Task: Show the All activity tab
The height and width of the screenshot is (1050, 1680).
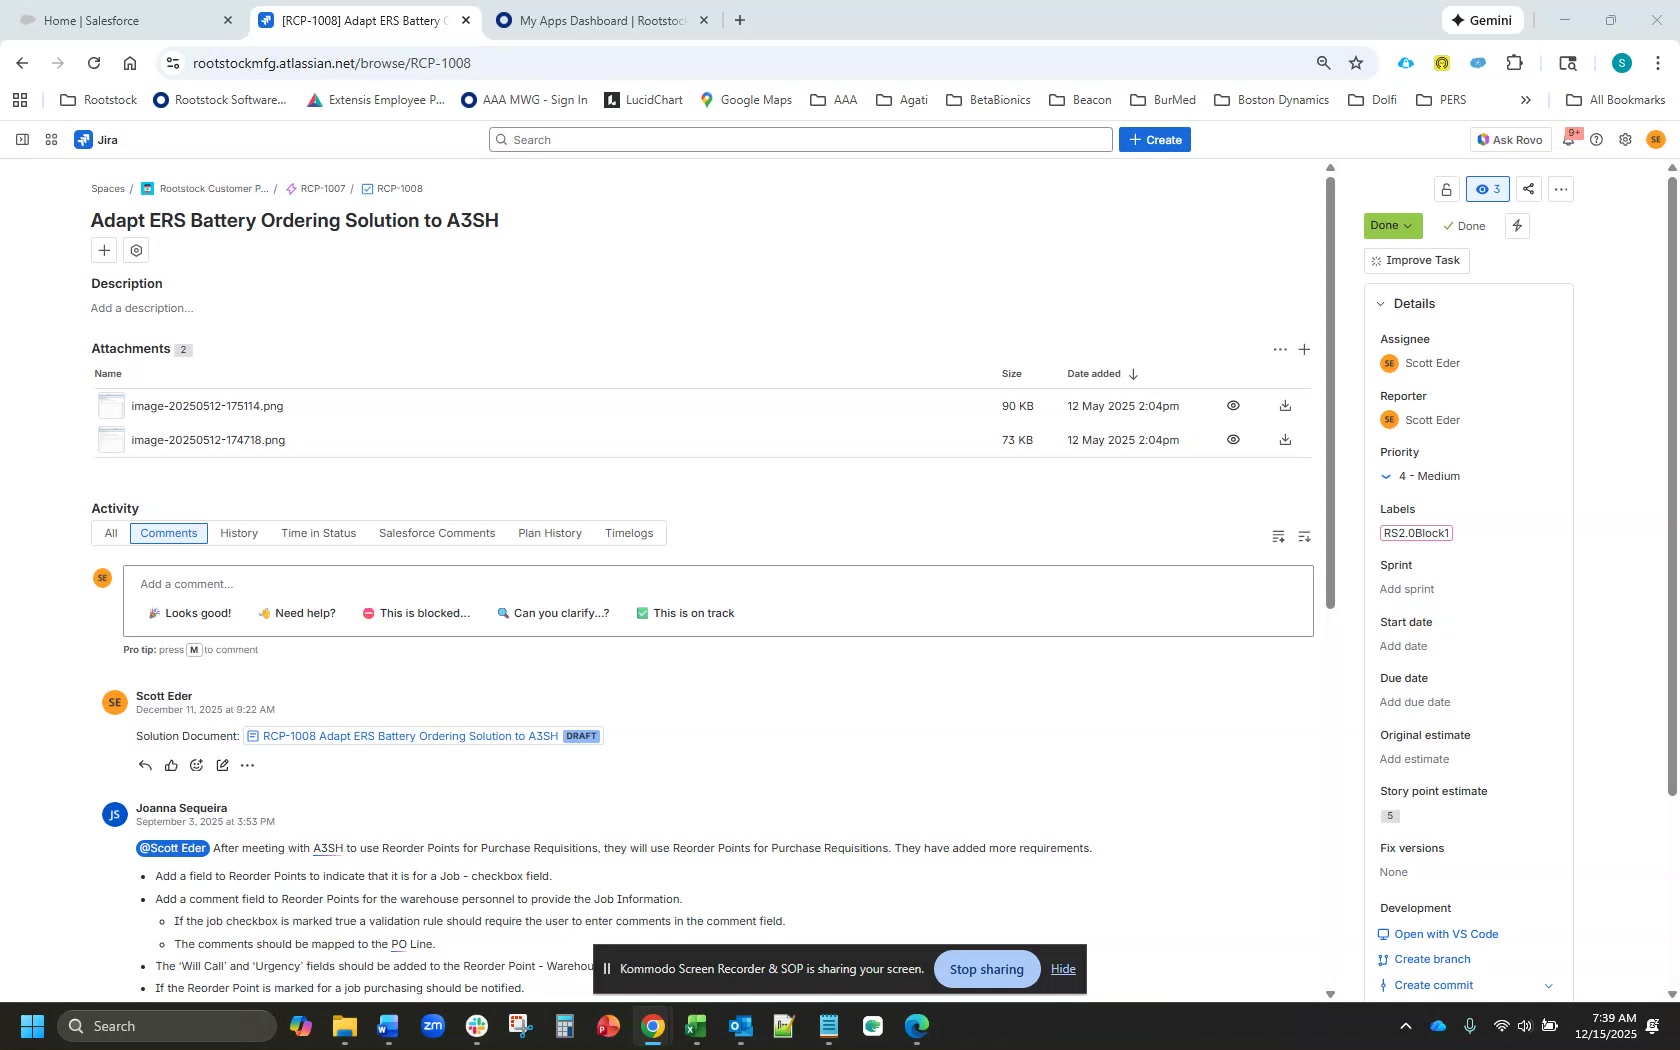Action: (111, 534)
